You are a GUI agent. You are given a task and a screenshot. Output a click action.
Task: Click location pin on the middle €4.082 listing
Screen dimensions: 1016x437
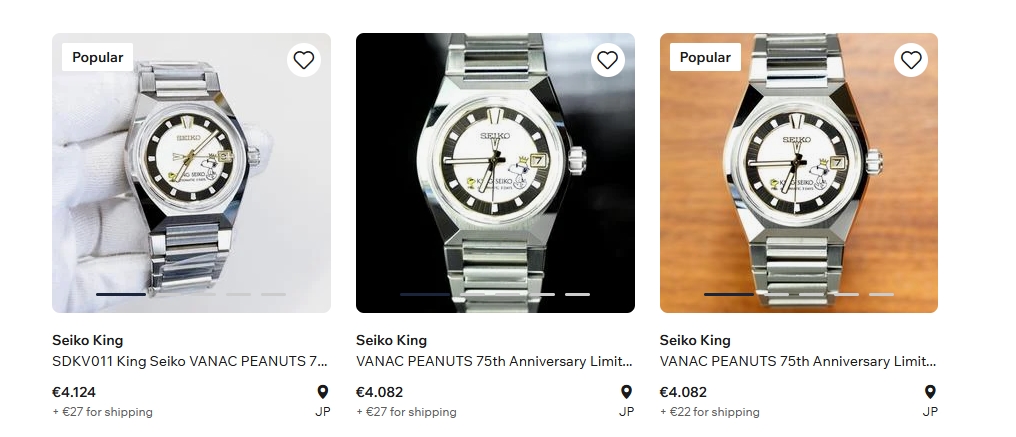pyautogui.click(x=626, y=392)
